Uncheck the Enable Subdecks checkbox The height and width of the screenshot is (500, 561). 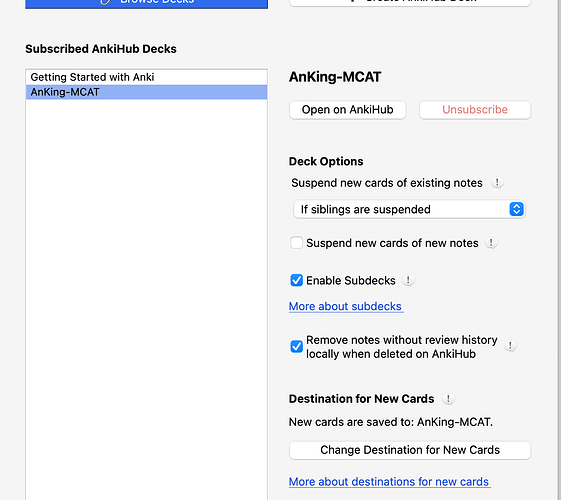pos(297,280)
